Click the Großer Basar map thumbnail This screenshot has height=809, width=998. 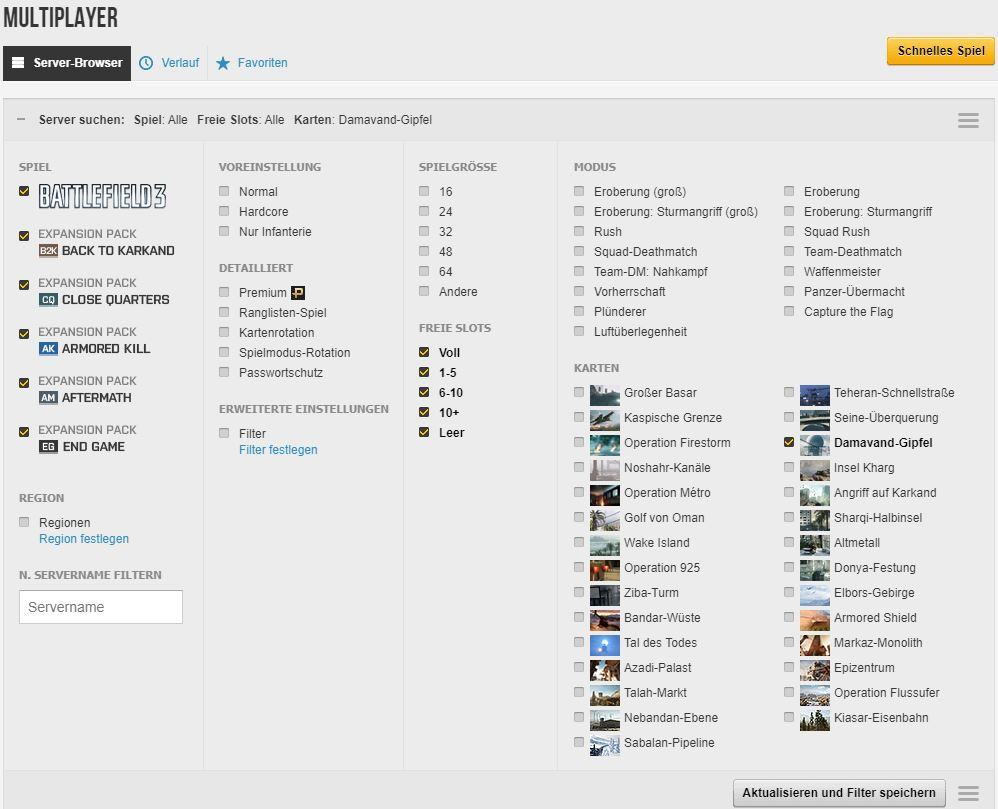pos(605,395)
